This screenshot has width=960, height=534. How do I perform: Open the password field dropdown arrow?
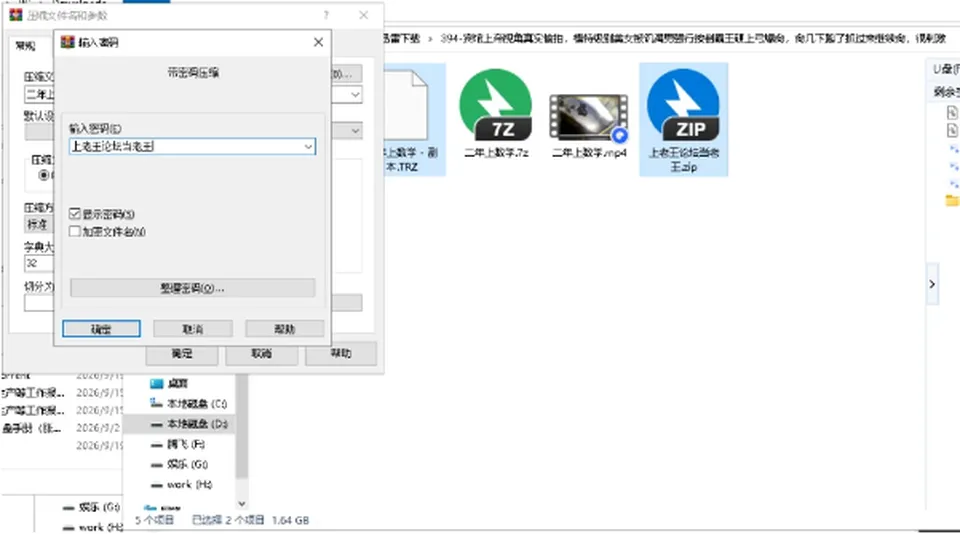pyautogui.click(x=308, y=146)
